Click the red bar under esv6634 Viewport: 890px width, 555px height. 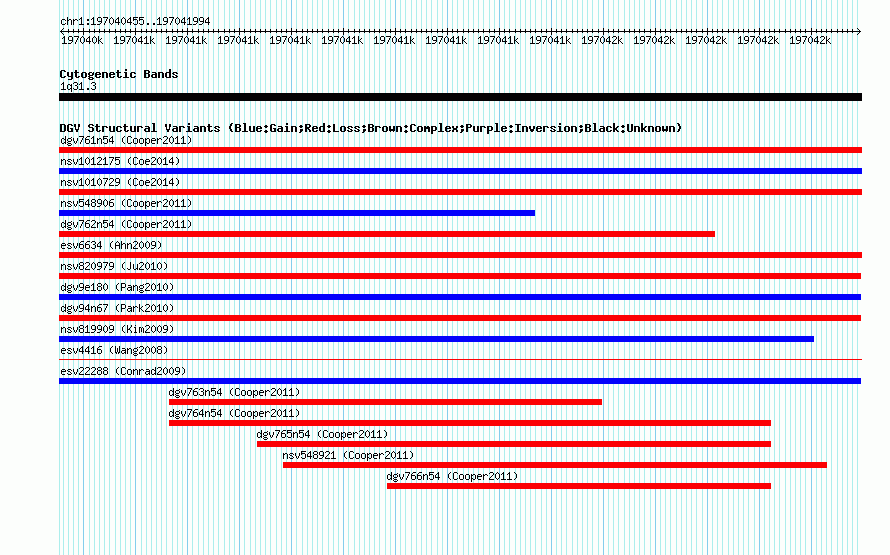click(x=460, y=255)
